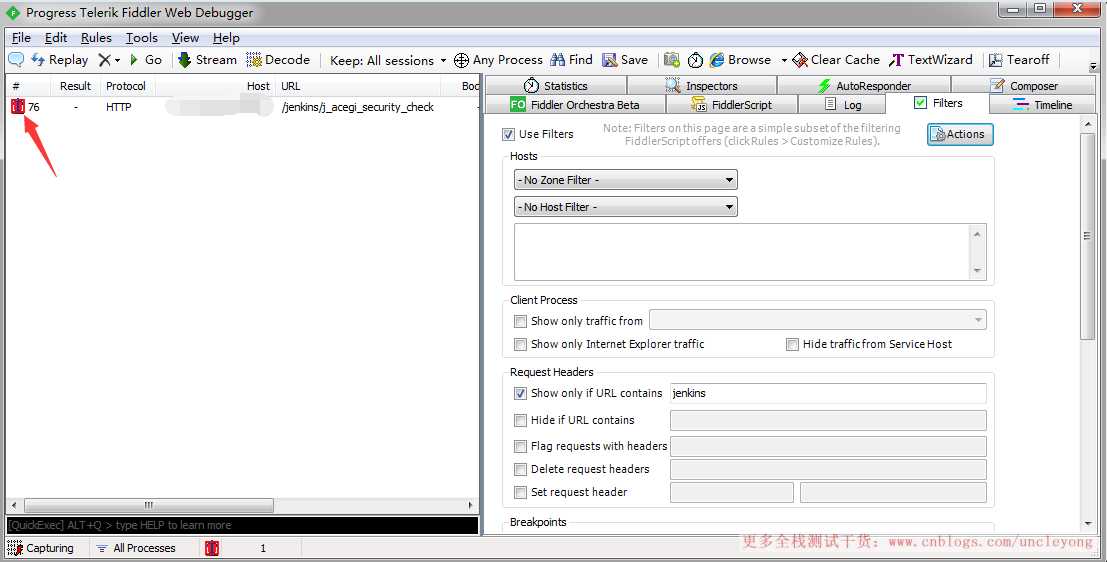This screenshot has width=1107, height=562.
Task: Select session 76 in the sessions list
Action: point(243,107)
